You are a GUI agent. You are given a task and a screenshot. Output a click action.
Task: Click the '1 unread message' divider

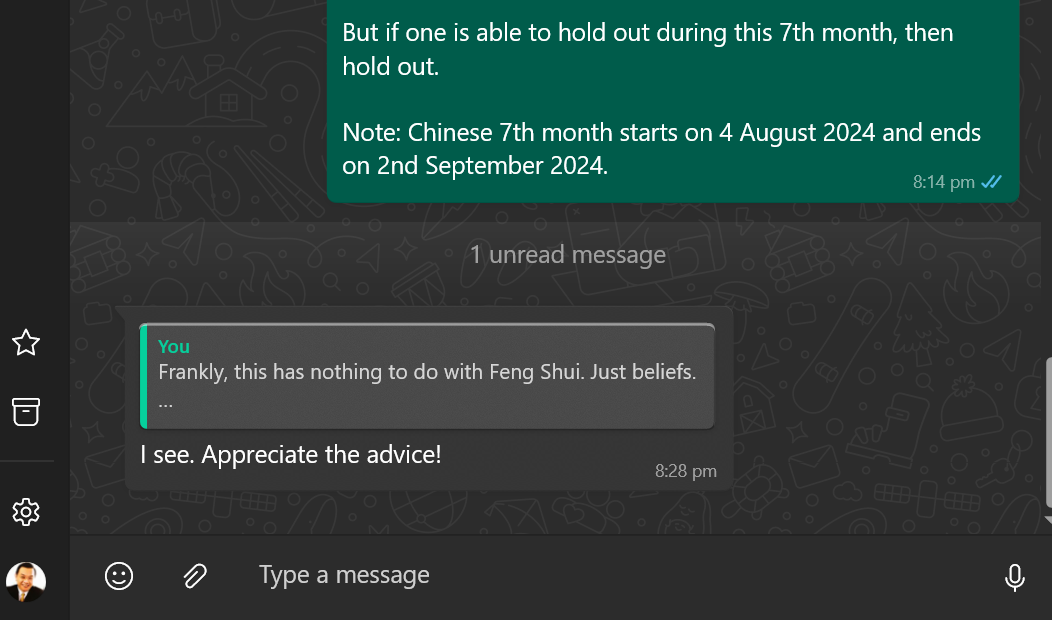tap(567, 255)
